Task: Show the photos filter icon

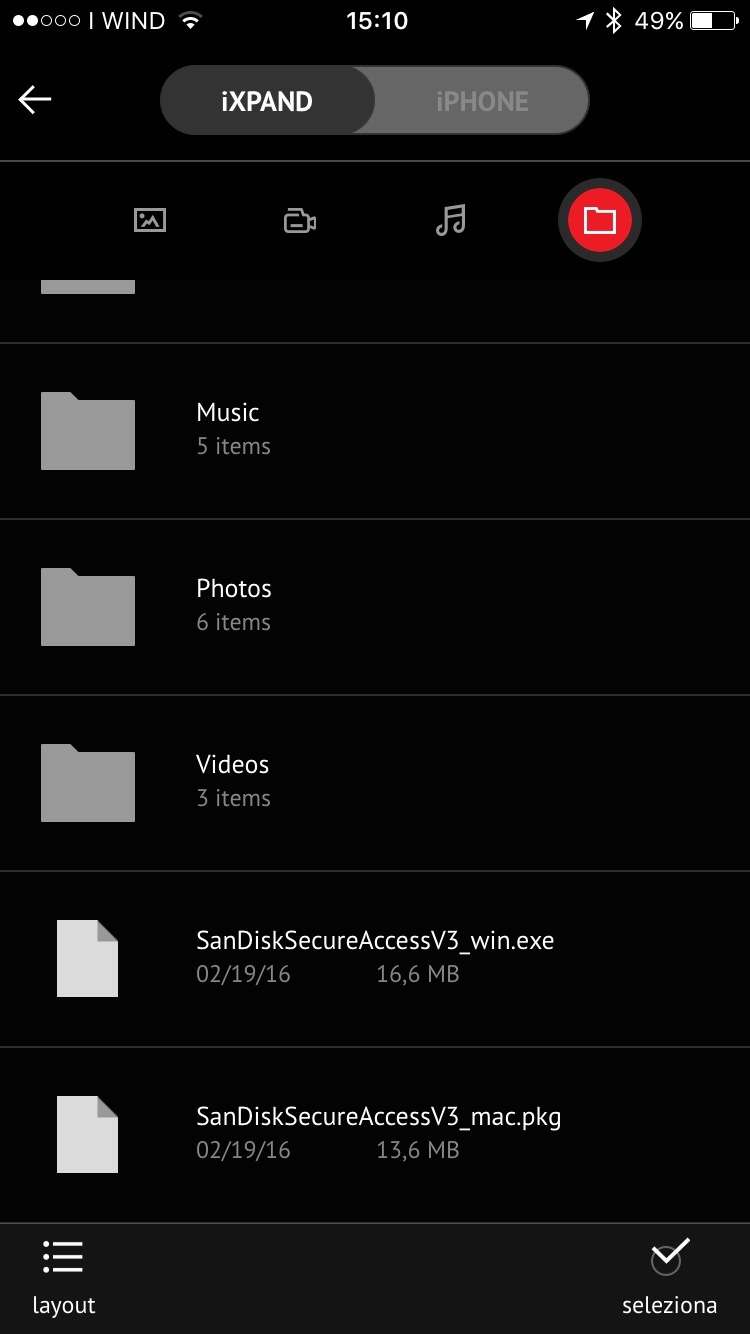Action: pyautogui.click(x=150, y=220)
